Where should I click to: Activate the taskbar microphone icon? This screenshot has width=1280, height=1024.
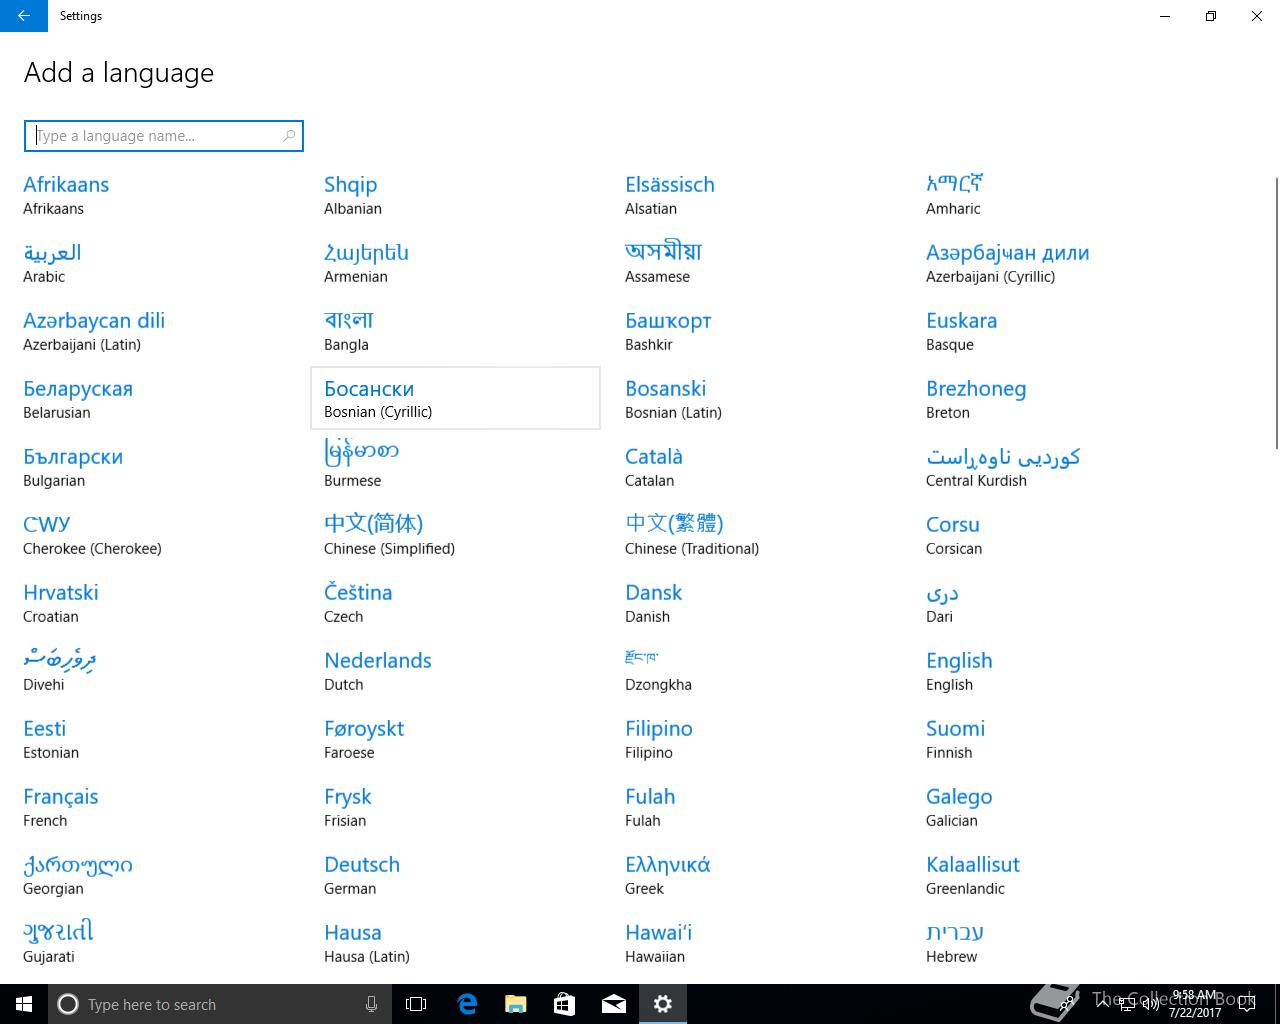[371, 1004]
